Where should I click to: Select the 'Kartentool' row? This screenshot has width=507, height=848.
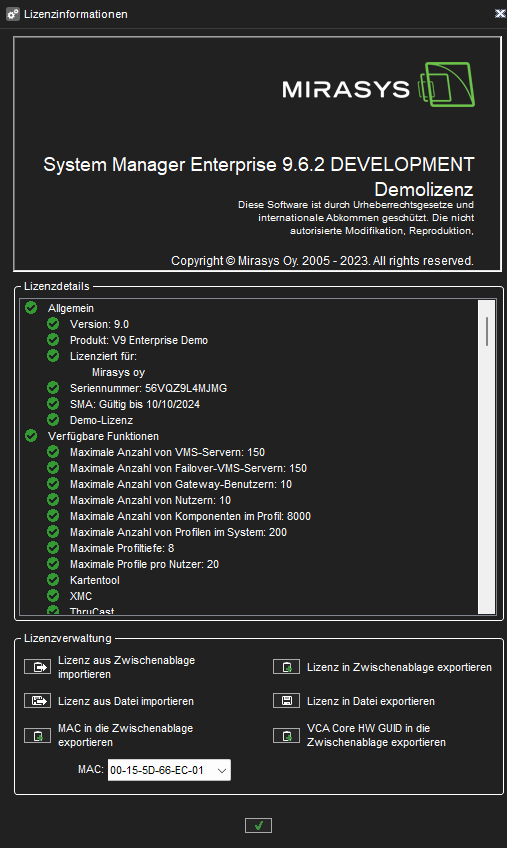point(95,580)
